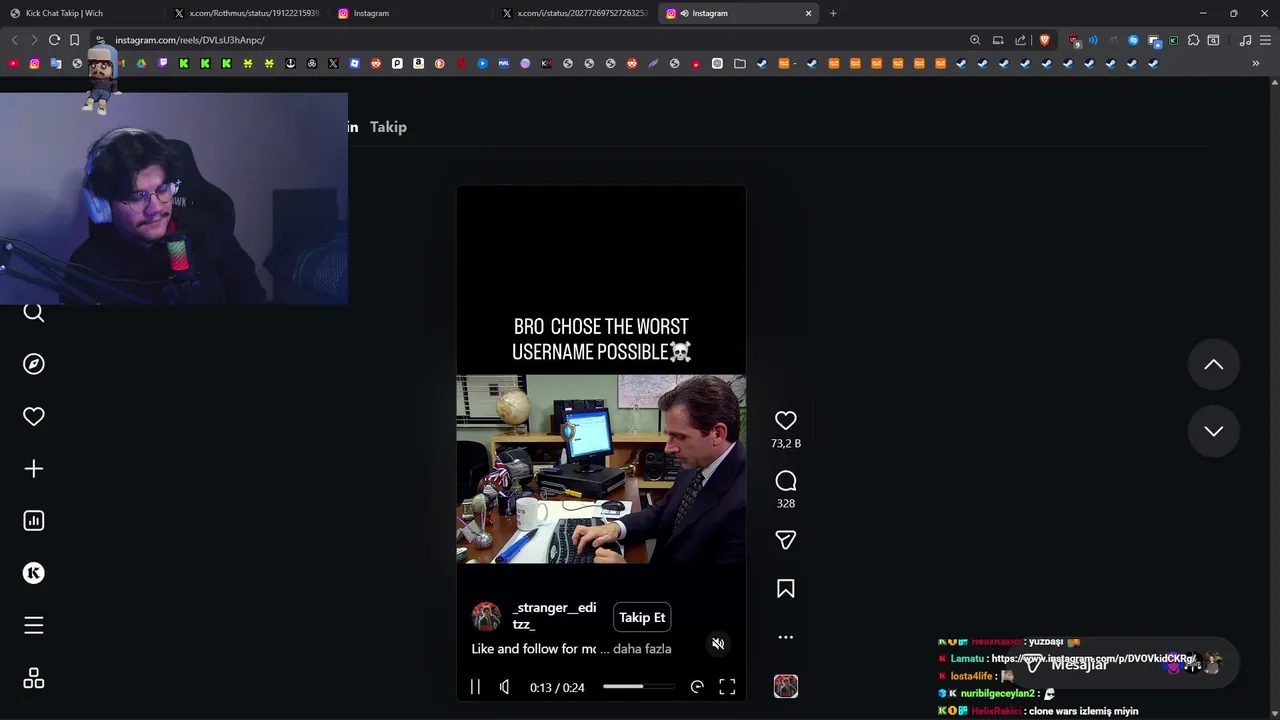Click the 73,2 B likes count

coord(786,443)
